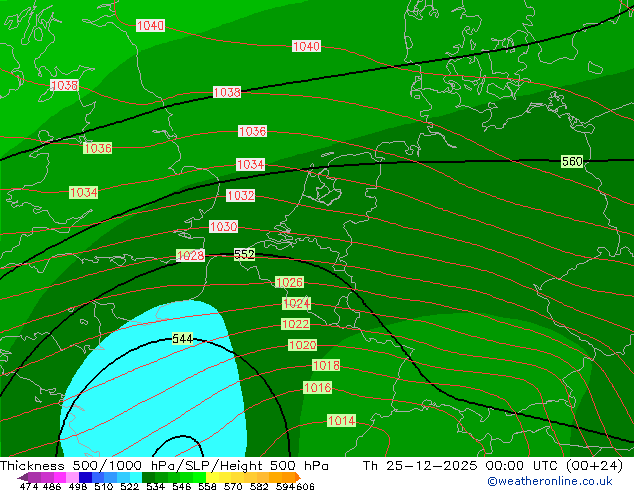
Task: Click the 1026 isobar label
Action: click(x=289, y=282)
